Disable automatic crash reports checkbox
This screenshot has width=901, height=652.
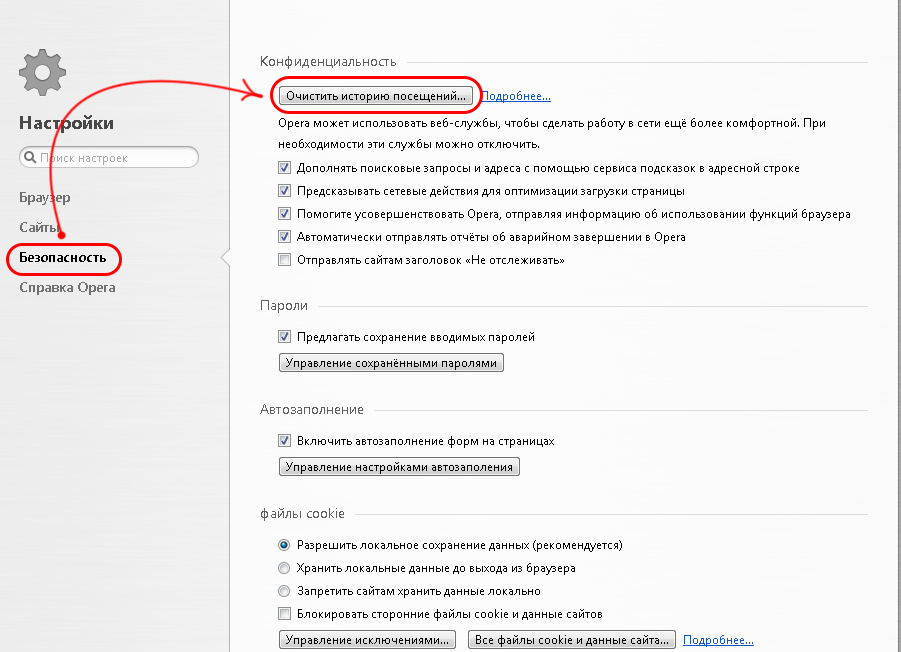point(285,237)
